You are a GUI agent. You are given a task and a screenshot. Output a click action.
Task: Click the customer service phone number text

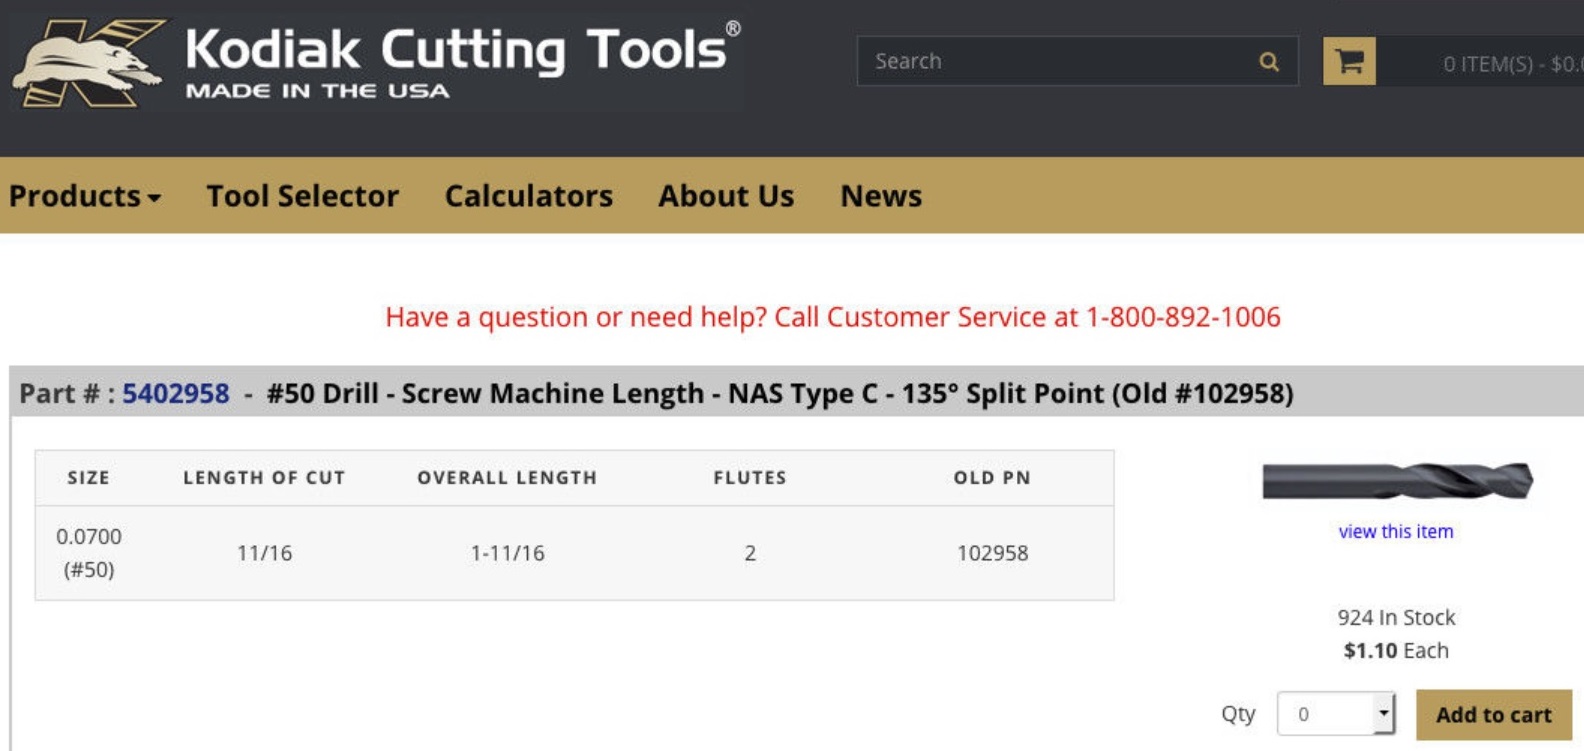click(1183, 317)
